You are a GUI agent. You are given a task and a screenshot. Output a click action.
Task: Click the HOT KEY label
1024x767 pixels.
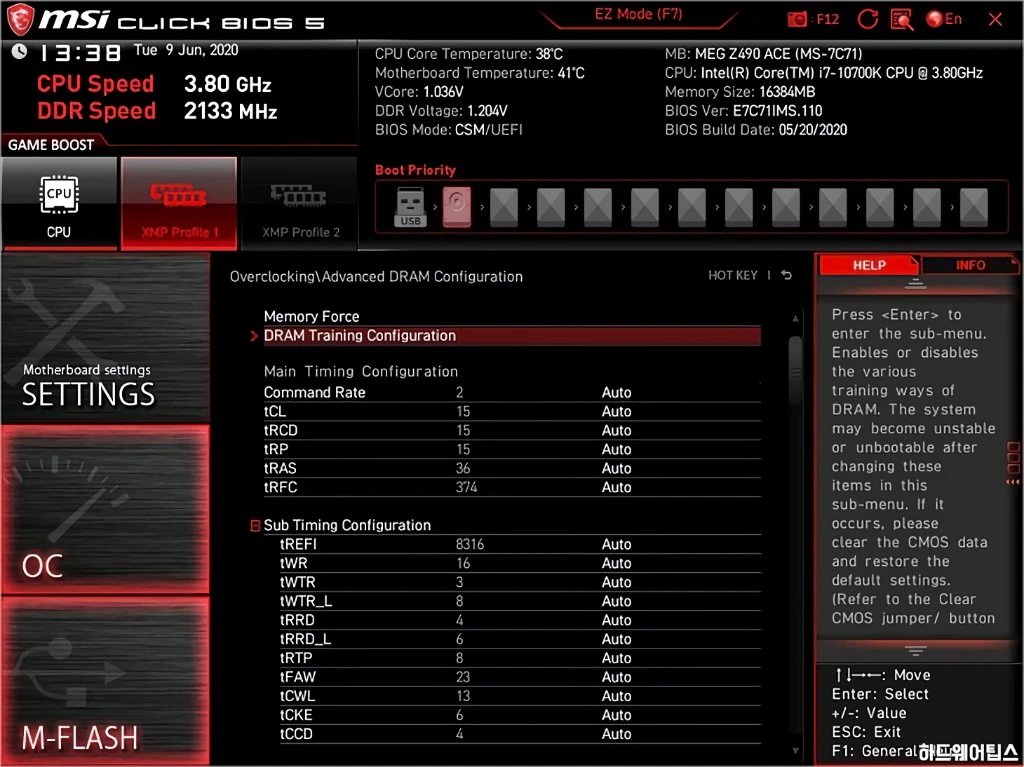click(733, 275)
